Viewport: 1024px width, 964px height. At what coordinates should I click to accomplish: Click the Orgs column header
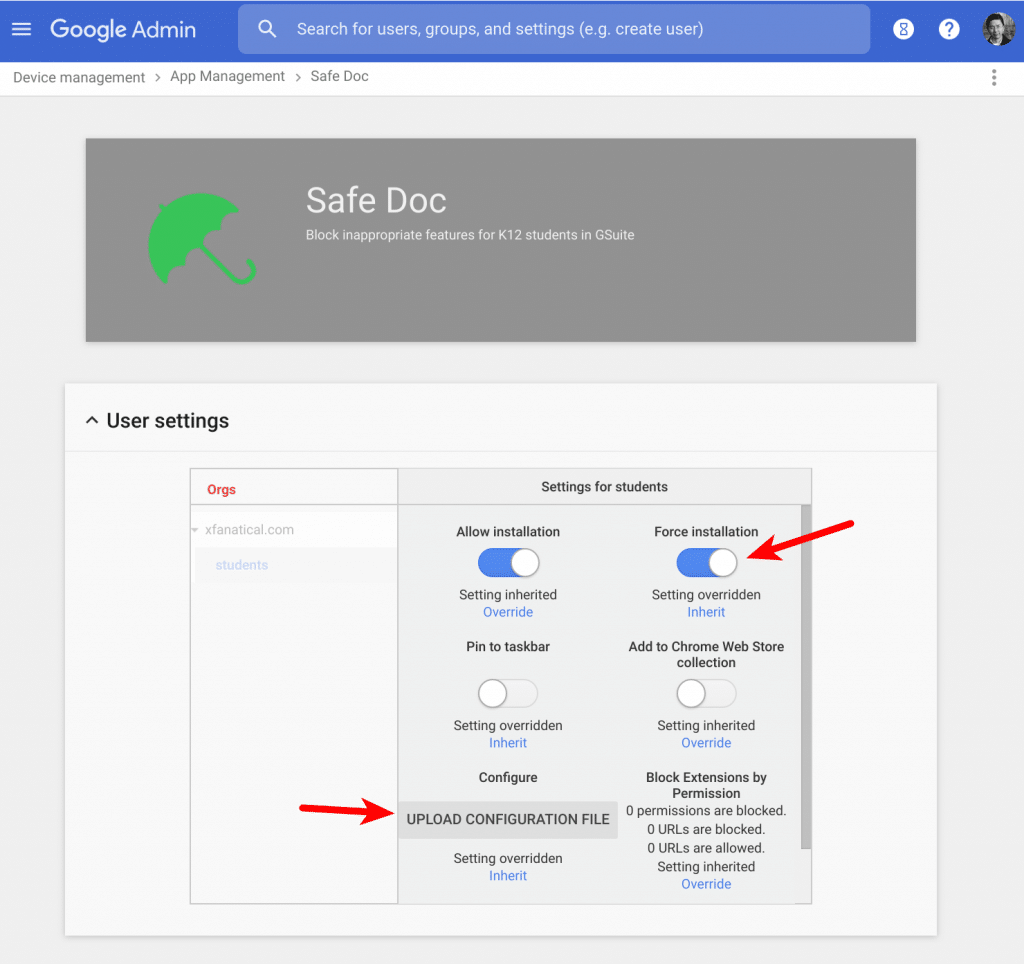pos(221,490)
